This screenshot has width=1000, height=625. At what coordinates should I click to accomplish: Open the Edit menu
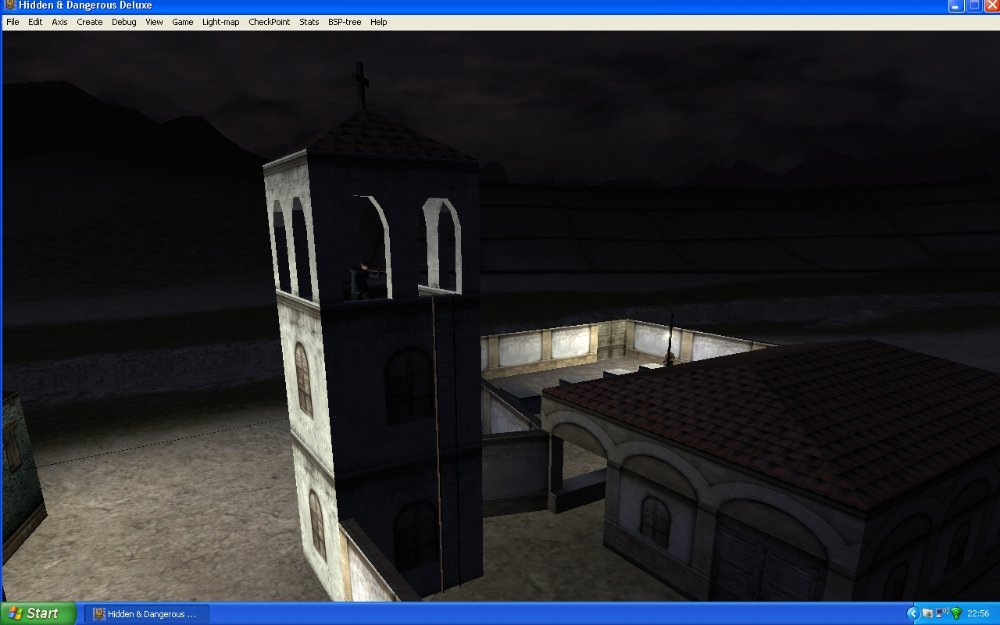tap(35, 22)
